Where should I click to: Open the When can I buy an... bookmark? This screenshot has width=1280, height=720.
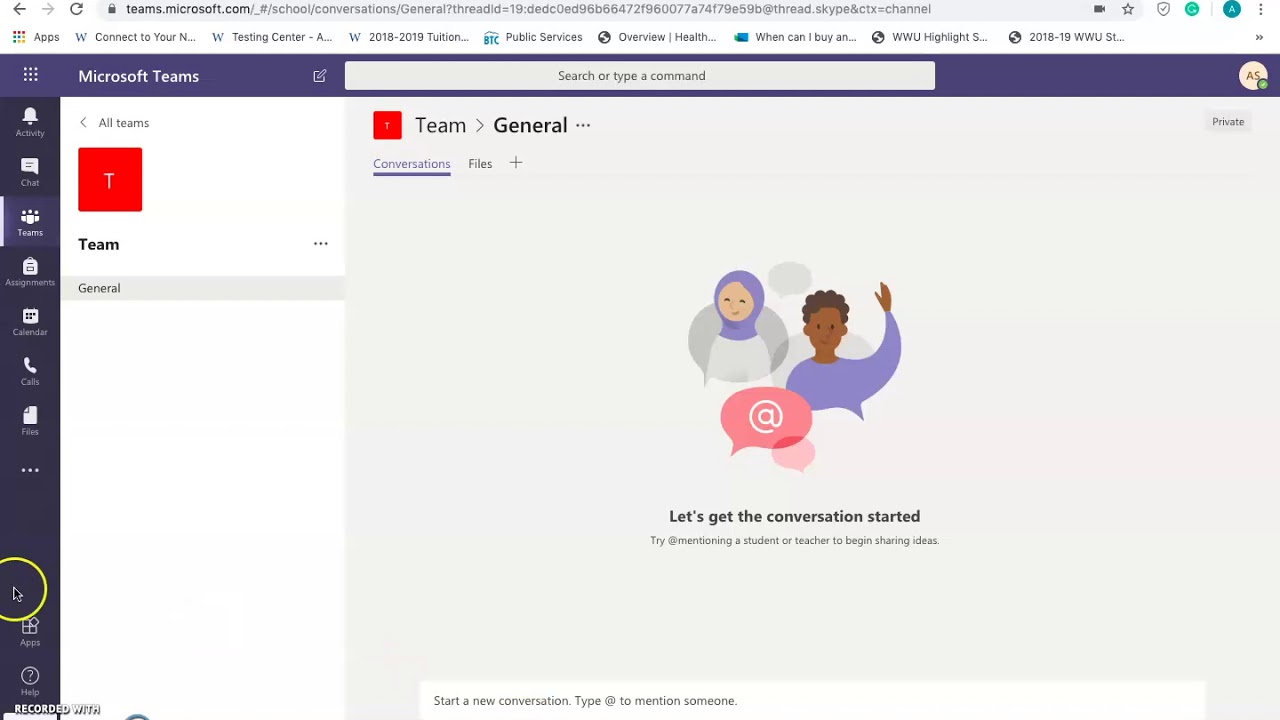tap(795, 37)
